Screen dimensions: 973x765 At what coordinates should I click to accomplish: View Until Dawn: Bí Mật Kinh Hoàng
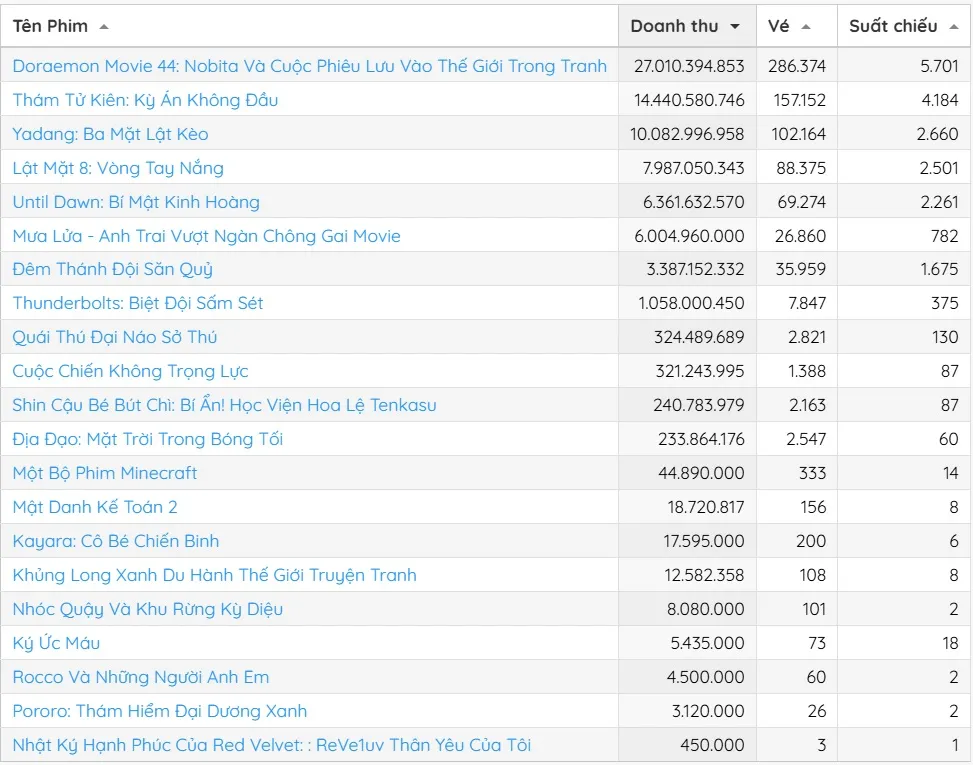[x=136, y=202]
